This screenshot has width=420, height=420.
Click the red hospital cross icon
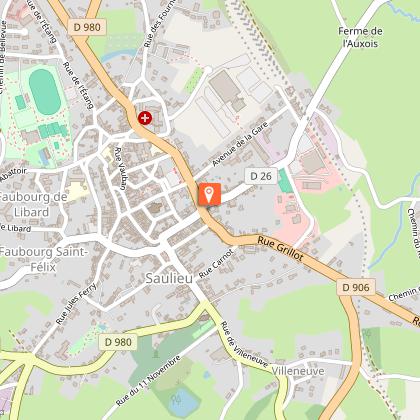[x=145, y=118]
